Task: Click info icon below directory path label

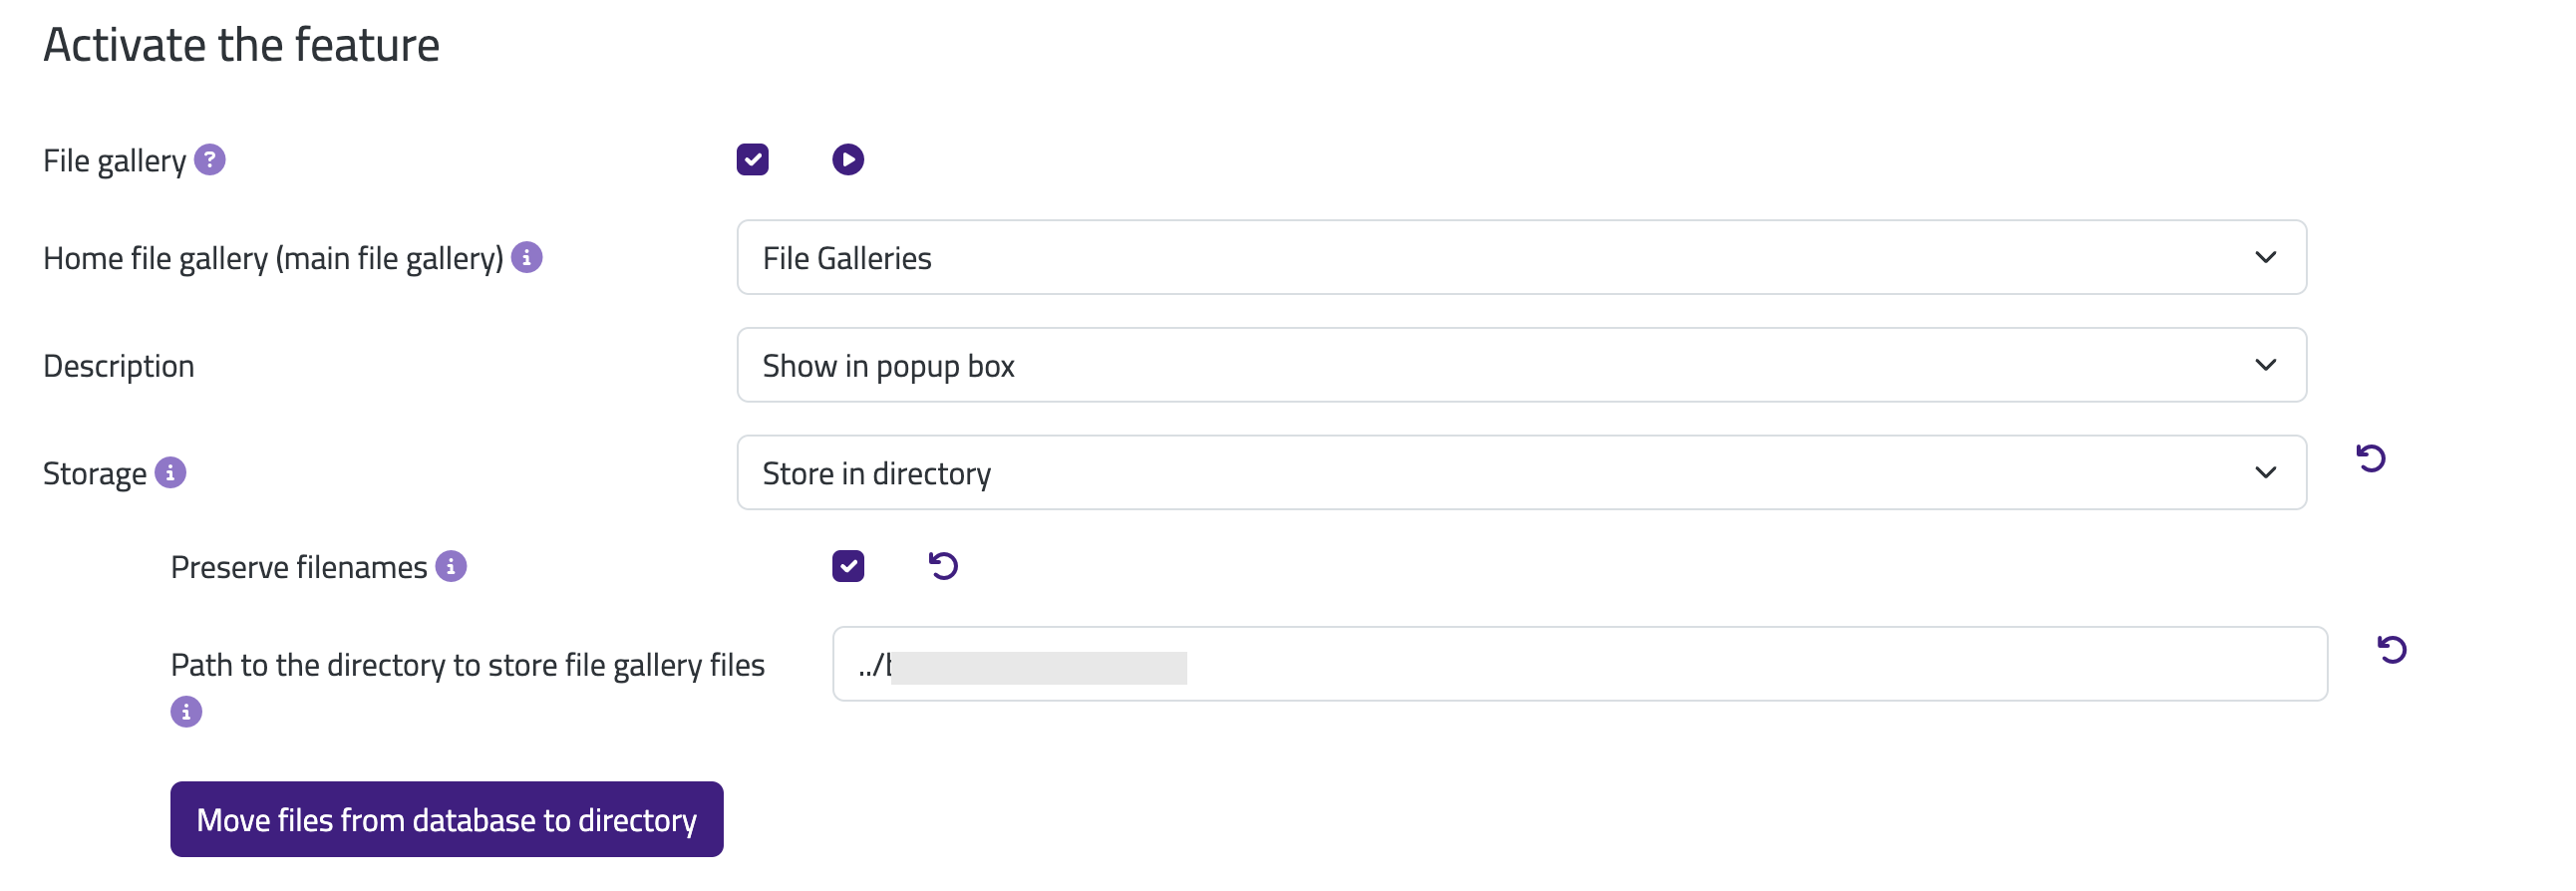Action: tap(186, 712)
